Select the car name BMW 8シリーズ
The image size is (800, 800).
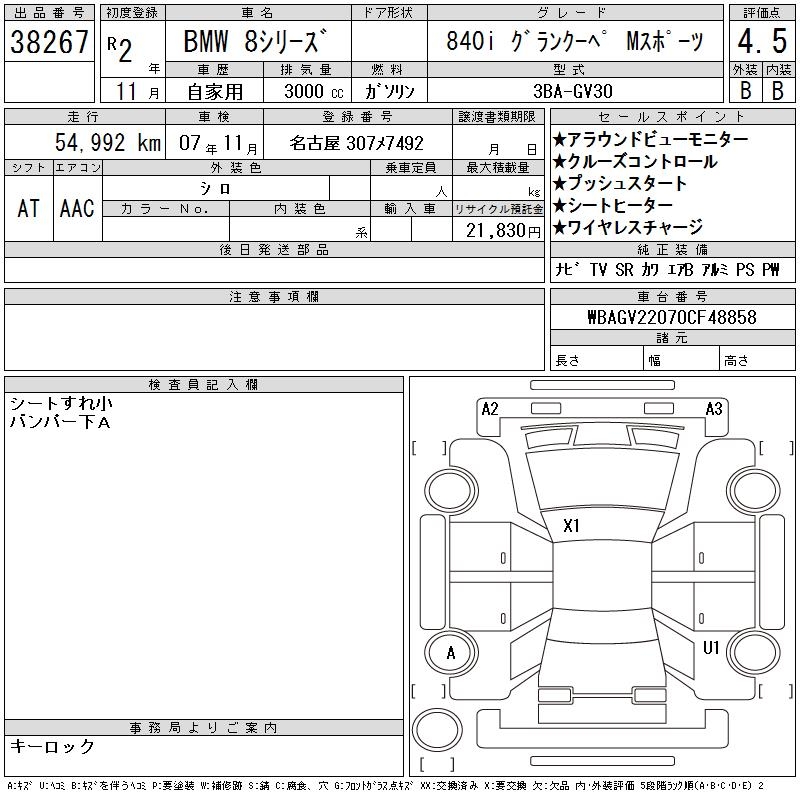pyautogui.click(x=255, y=41)
